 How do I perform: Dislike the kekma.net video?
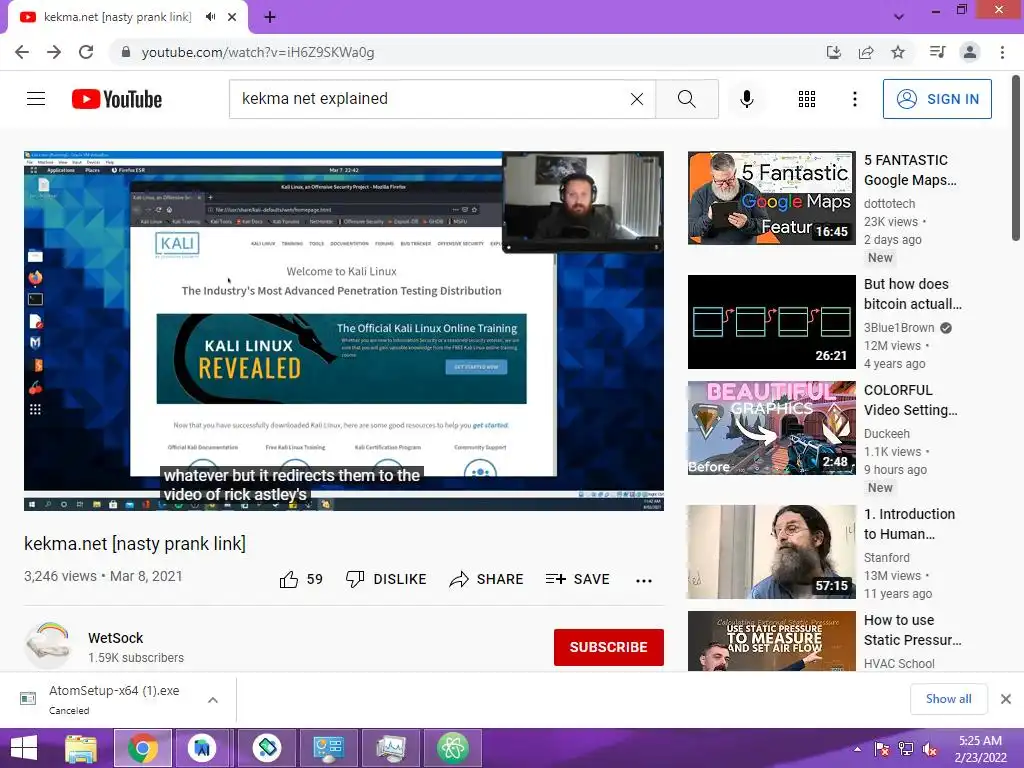(x=386, y=579)
